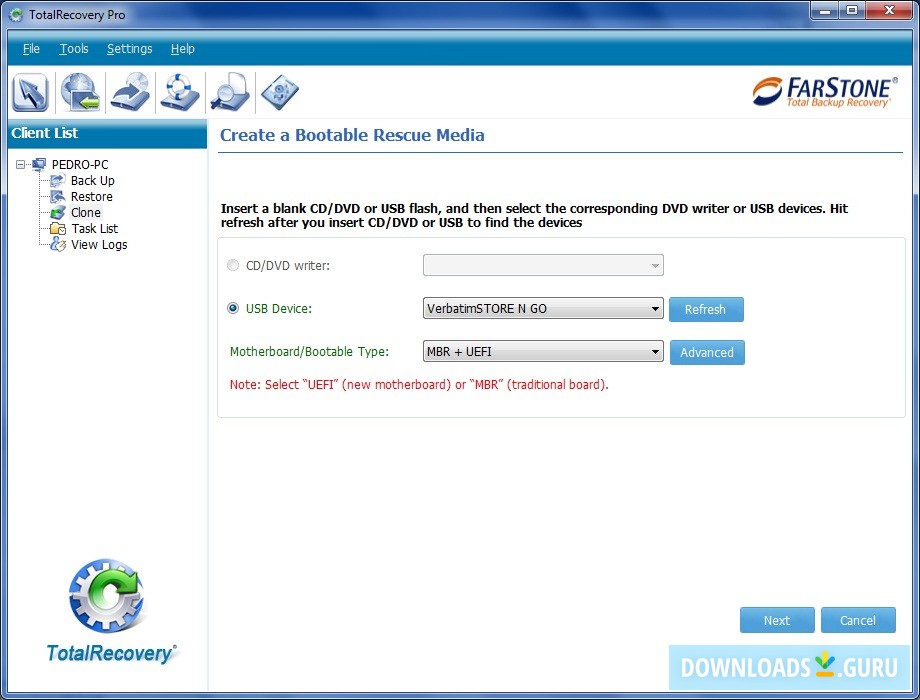Screen dimensions: 920x700
Task: Click the Advanced button
Action: pyautogui.click(x=707, y=352)
